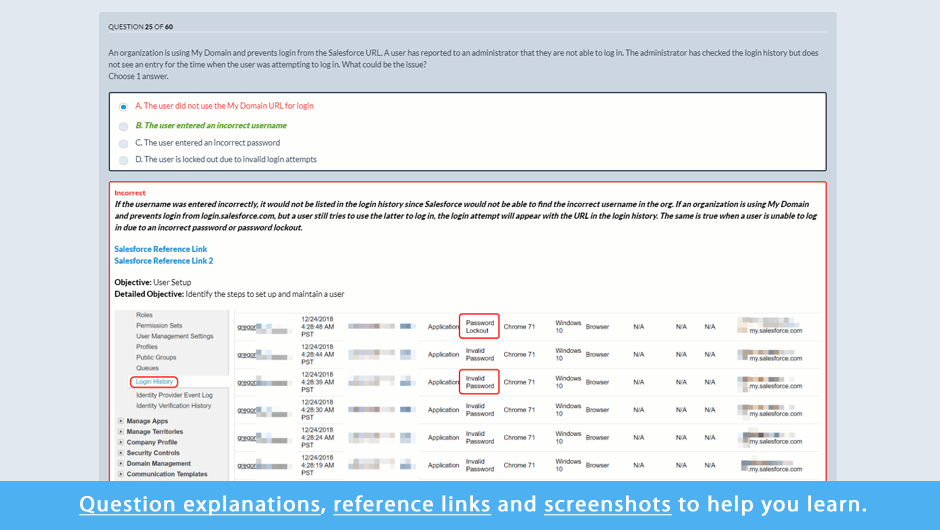This screenshot has width=940, height=530.
Task: Expand Domain Management arrow icon
Action: pyautogui.click(x=121, y=464)
